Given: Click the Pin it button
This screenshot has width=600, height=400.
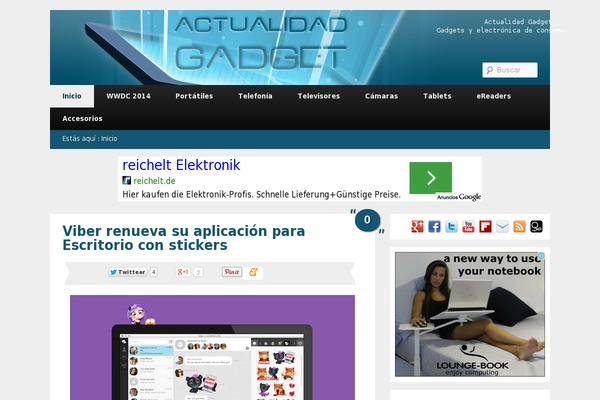Looking at the screenshot, I should (232, 272).
